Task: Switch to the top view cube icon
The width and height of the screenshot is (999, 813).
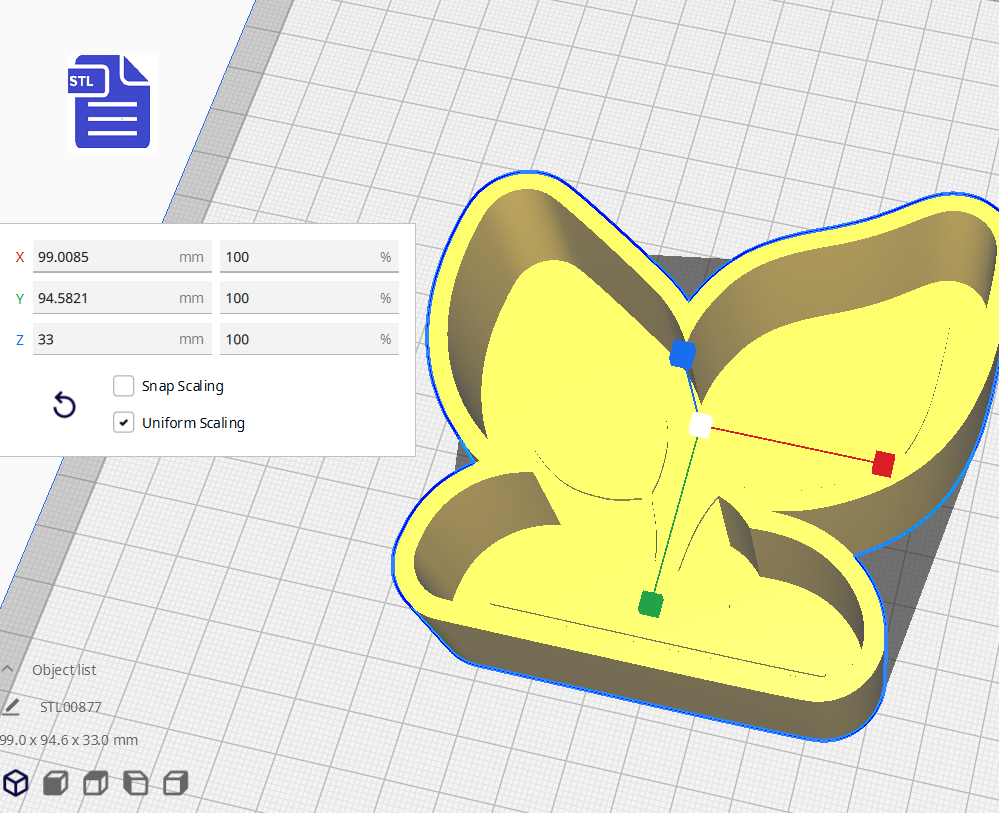Action: [95, 783]
